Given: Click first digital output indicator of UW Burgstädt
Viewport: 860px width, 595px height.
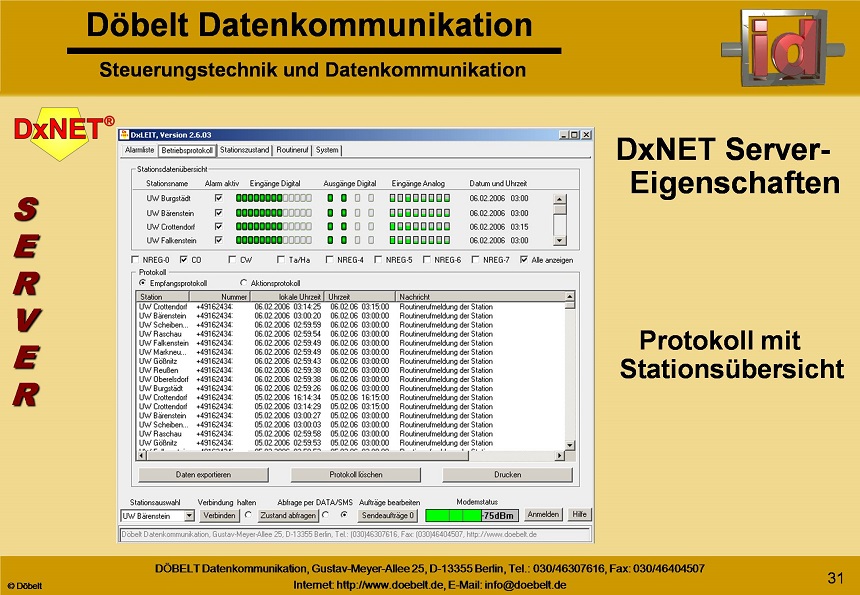Looking at the screenshot, I should point(330,198).
